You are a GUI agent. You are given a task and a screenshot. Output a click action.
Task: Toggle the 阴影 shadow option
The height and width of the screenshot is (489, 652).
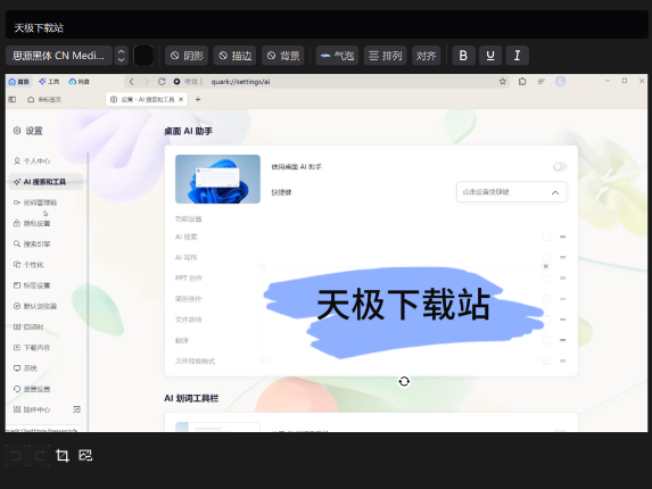(187, 55)
